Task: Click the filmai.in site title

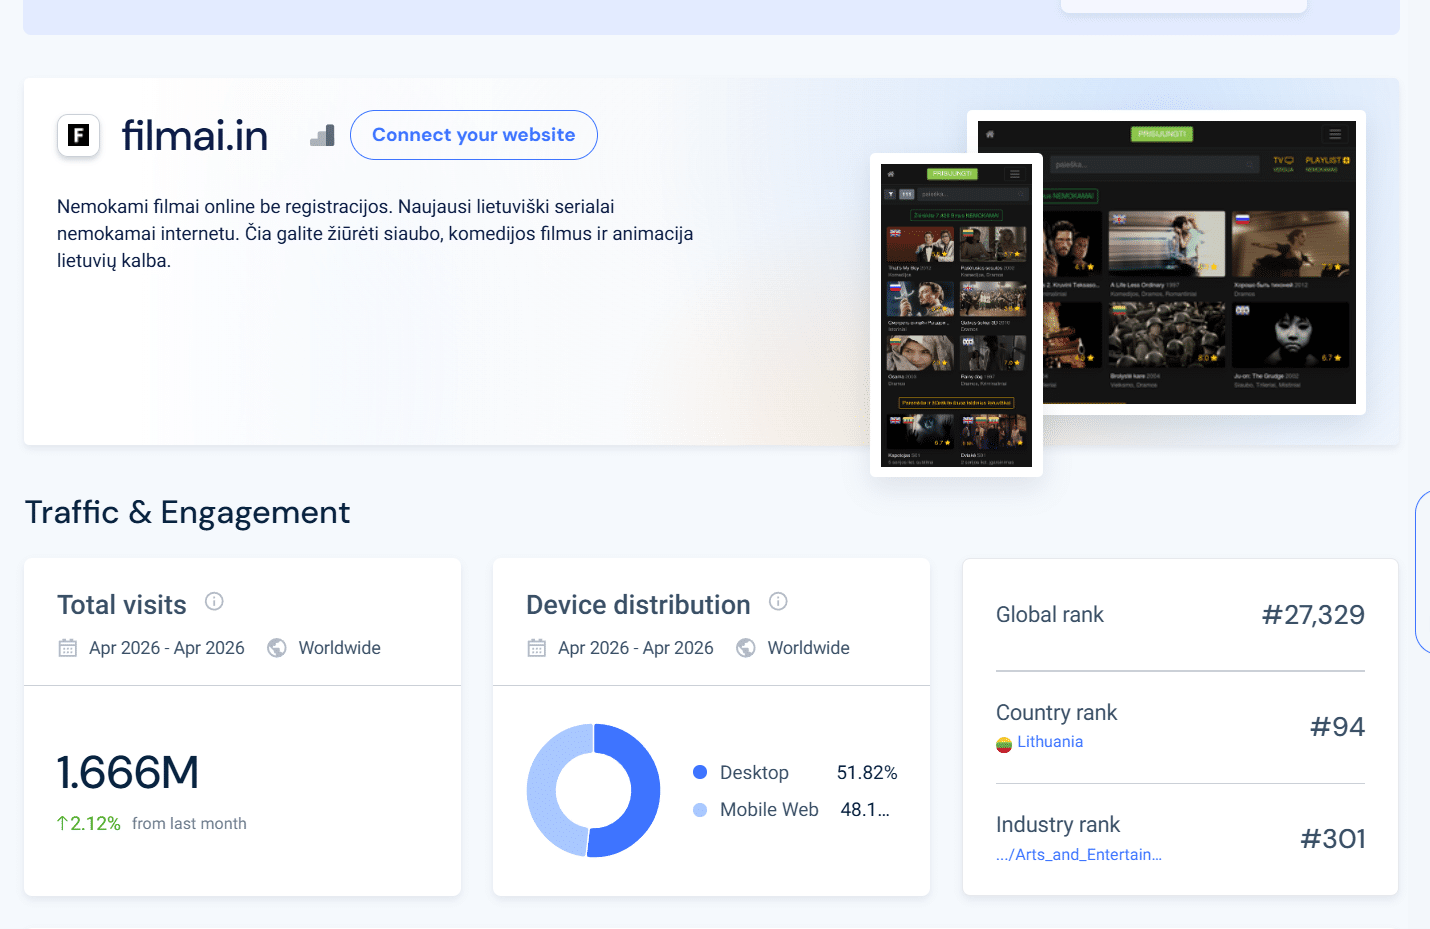Action: (195, 135)
